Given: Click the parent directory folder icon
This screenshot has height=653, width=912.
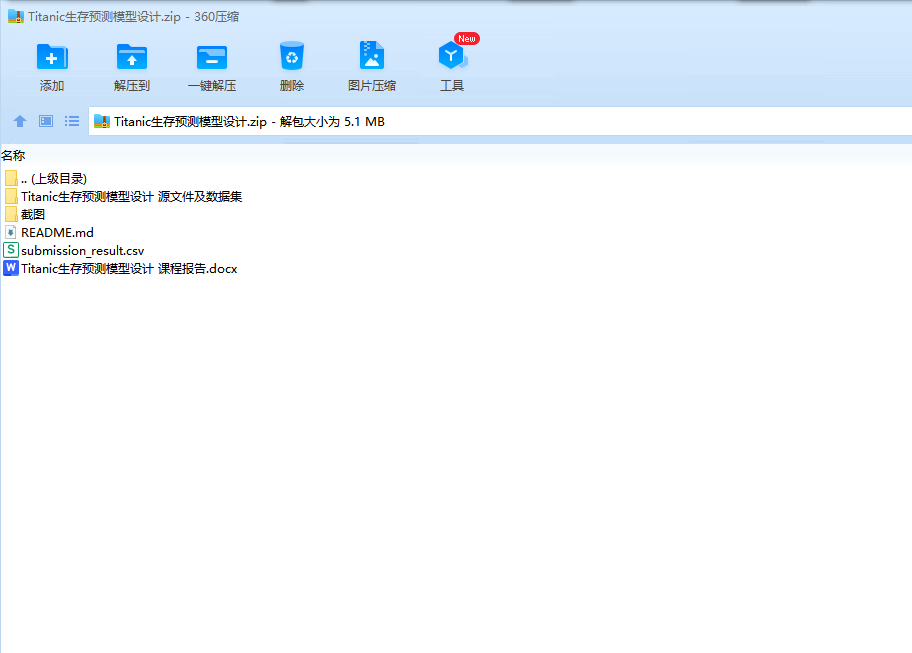Looking at the screenshot, I should pos(11,178).
